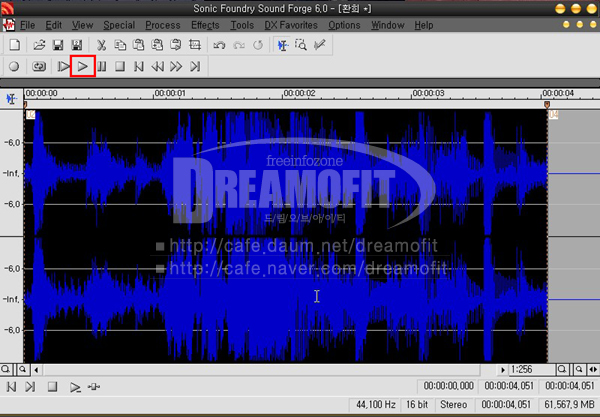Trim/Crop the selection icon
Screen dimensions: 600x417
[x=194, y=45]
